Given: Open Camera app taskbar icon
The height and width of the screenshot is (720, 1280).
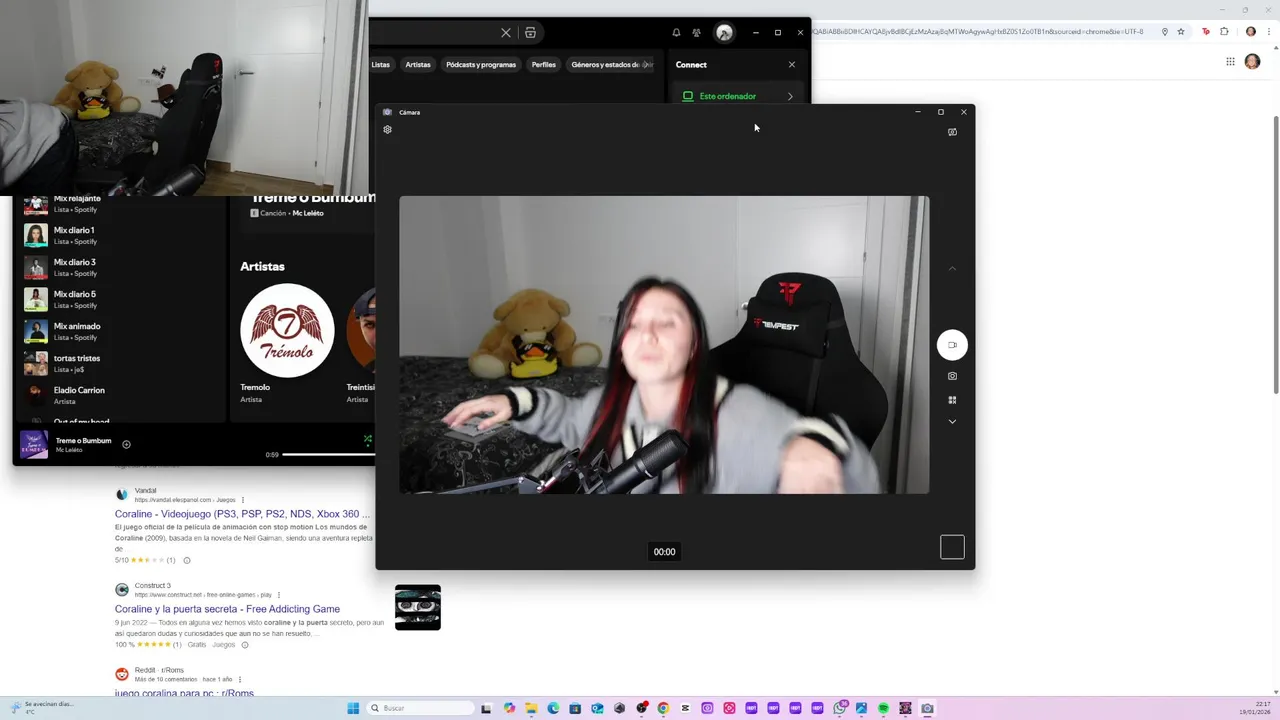Looking at the screenshot, I should [927, 708].
